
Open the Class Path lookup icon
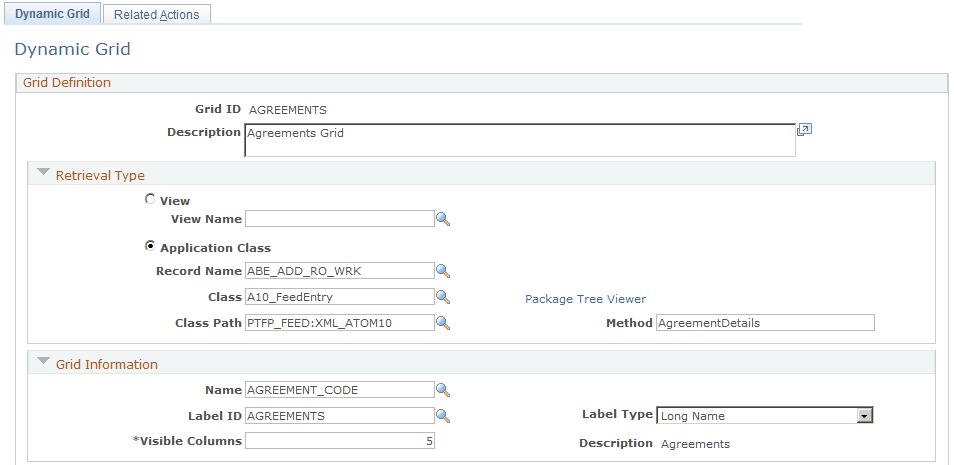443,323
